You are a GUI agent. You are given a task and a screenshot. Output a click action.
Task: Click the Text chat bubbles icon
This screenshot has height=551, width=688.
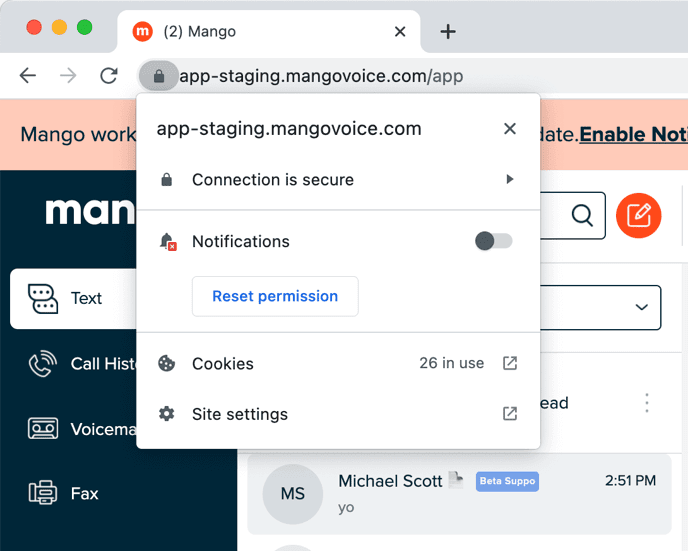pyautogui.click(x=43, y=299)
